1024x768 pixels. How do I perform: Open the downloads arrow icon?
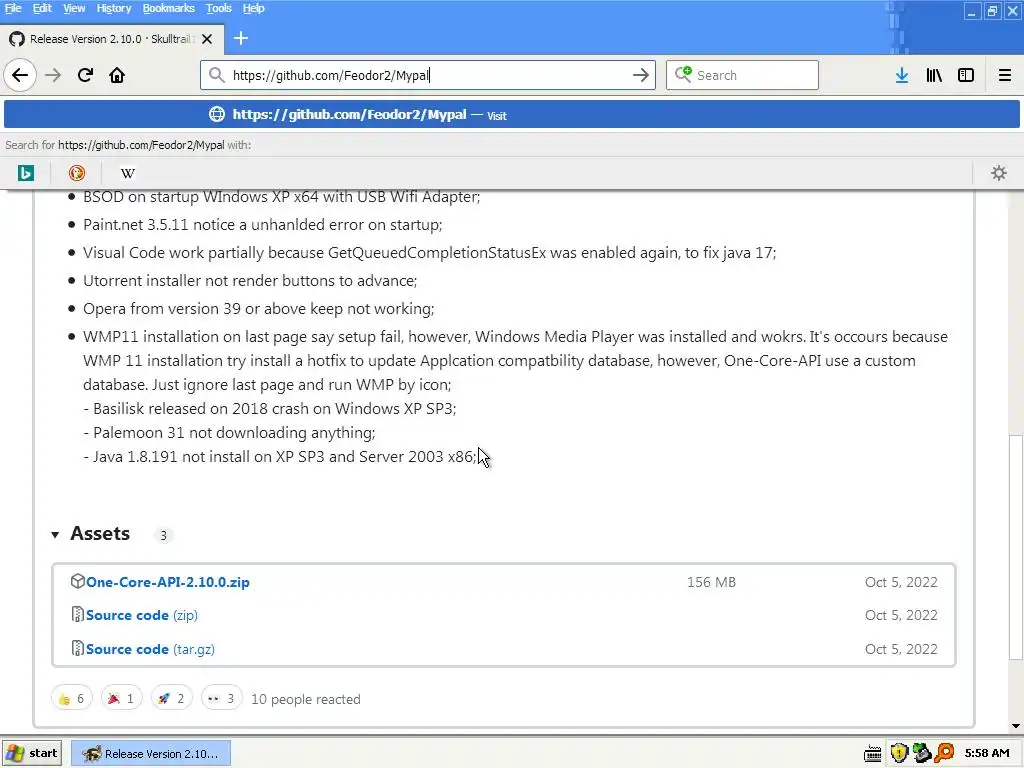902,75
